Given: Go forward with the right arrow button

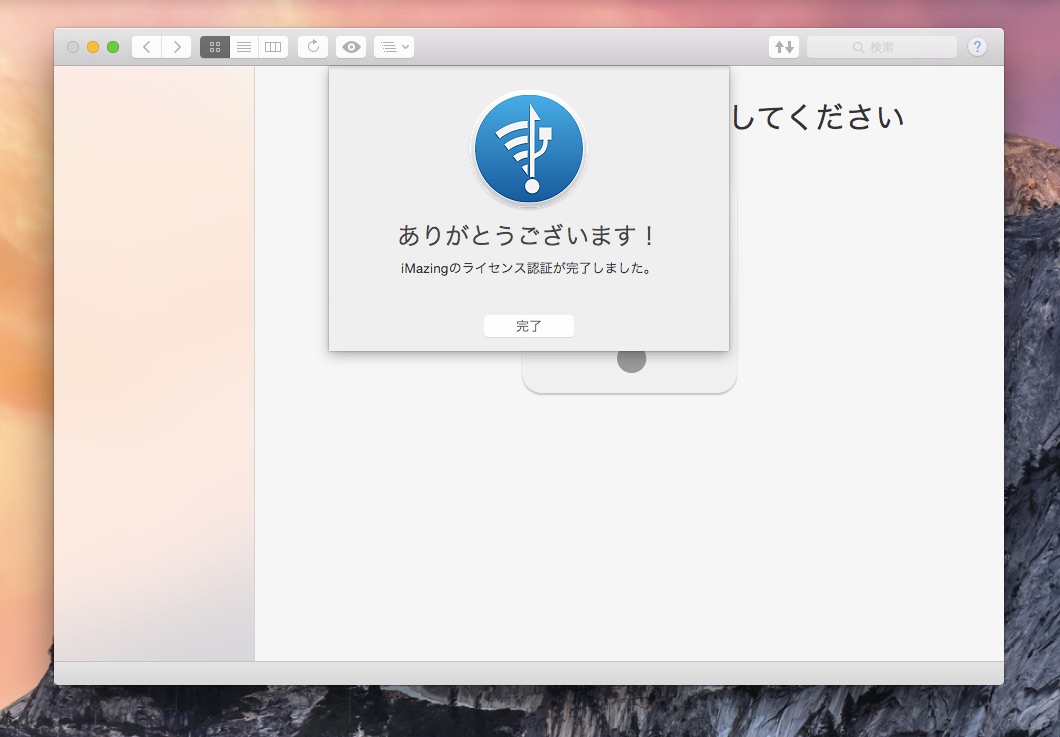Looking at the screenshot, I should (x=176, y=47).
